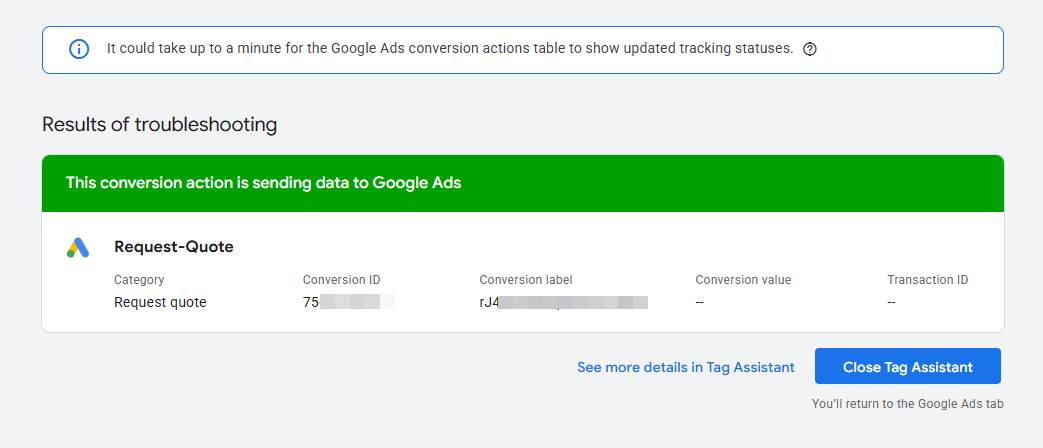Viewport: 1043px width, 448px height.
Task: Click the Category column label
Action: click(x=139, y=280)
